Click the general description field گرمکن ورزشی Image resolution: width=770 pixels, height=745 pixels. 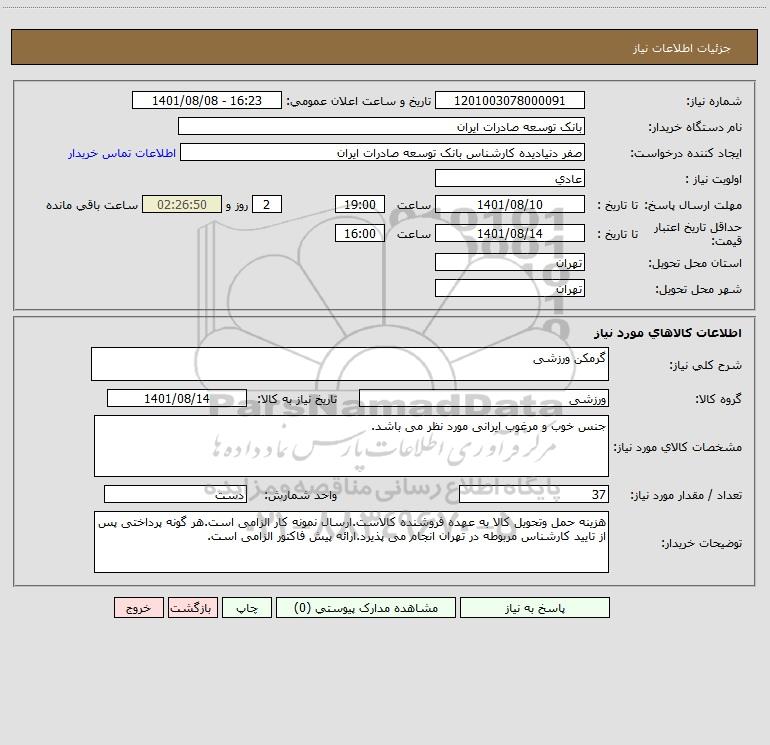click(350, 364)
